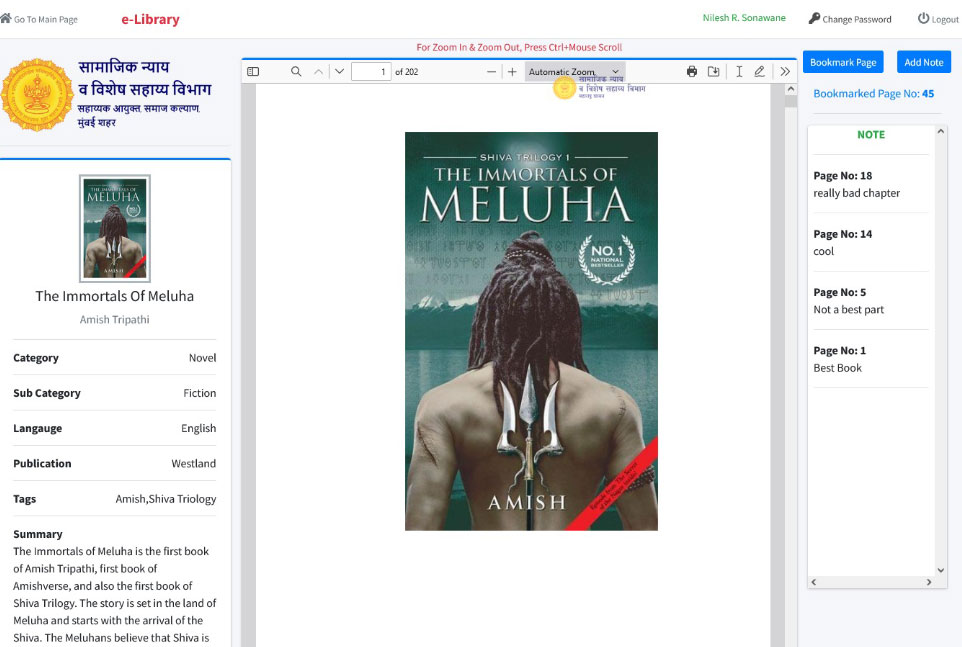Click the Logout link

pyautogui.click(x=945, y=20)
